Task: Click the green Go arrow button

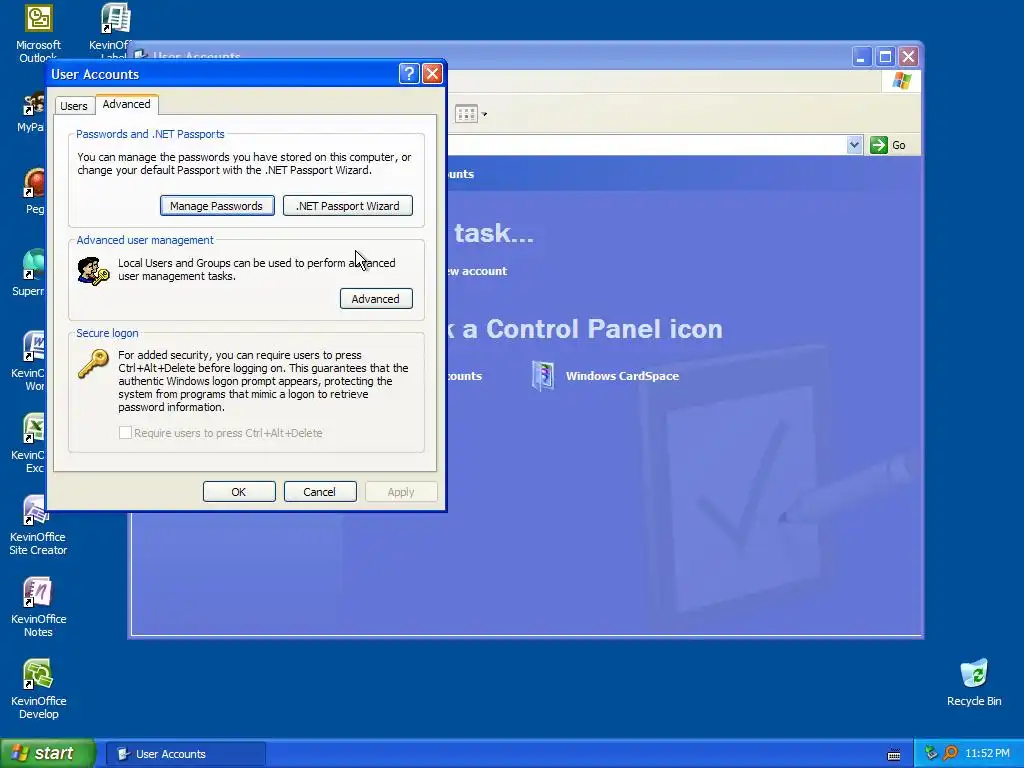Action: tap(879, 145)
